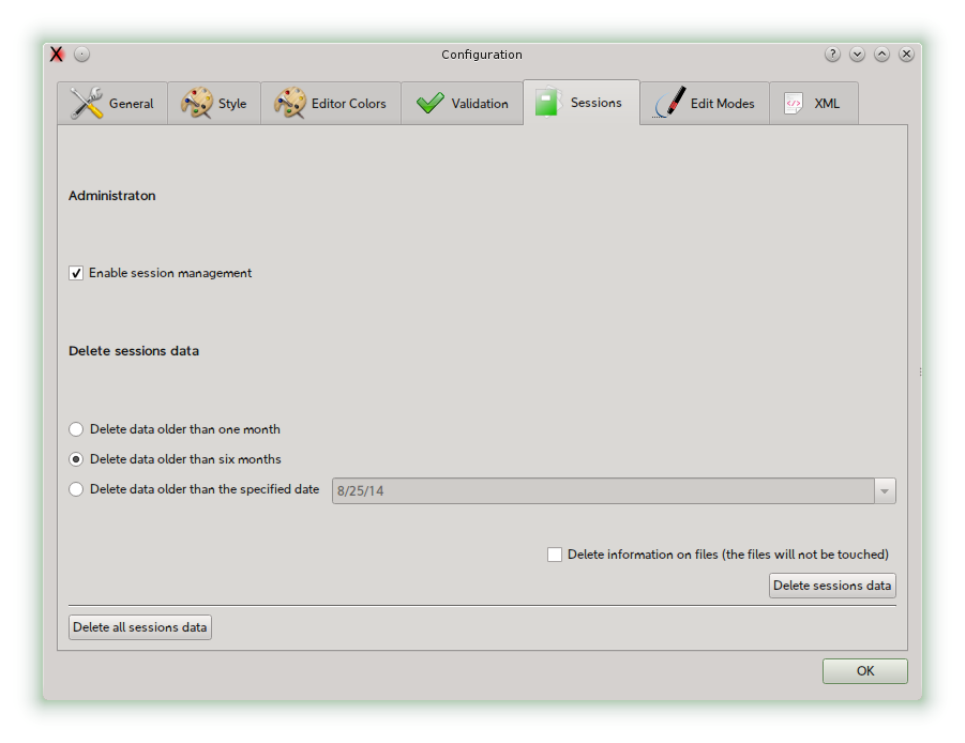Click the Delete sessions data button

pos(832,585)
